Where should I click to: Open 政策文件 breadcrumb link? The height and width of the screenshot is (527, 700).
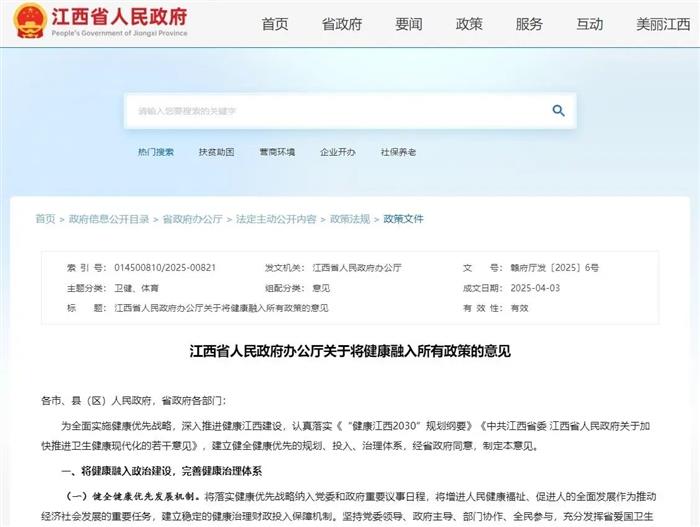[x=404, y=219]
